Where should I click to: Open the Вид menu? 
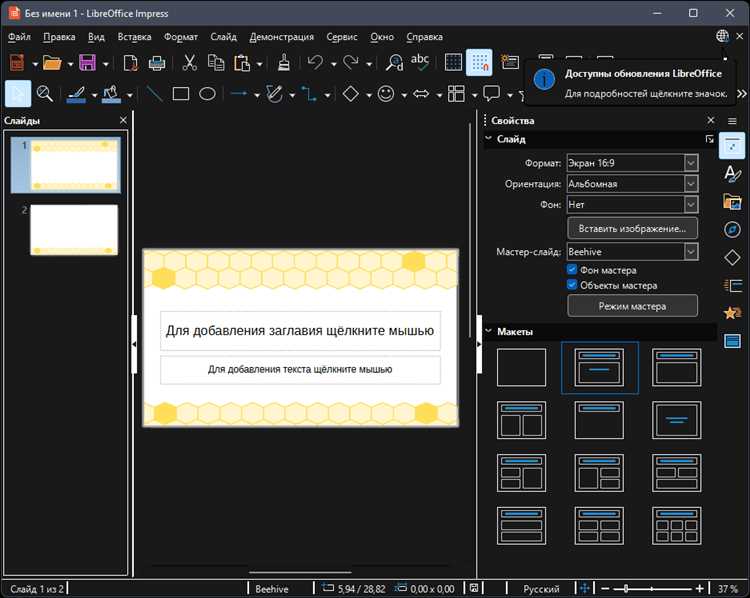coord(96,37)
